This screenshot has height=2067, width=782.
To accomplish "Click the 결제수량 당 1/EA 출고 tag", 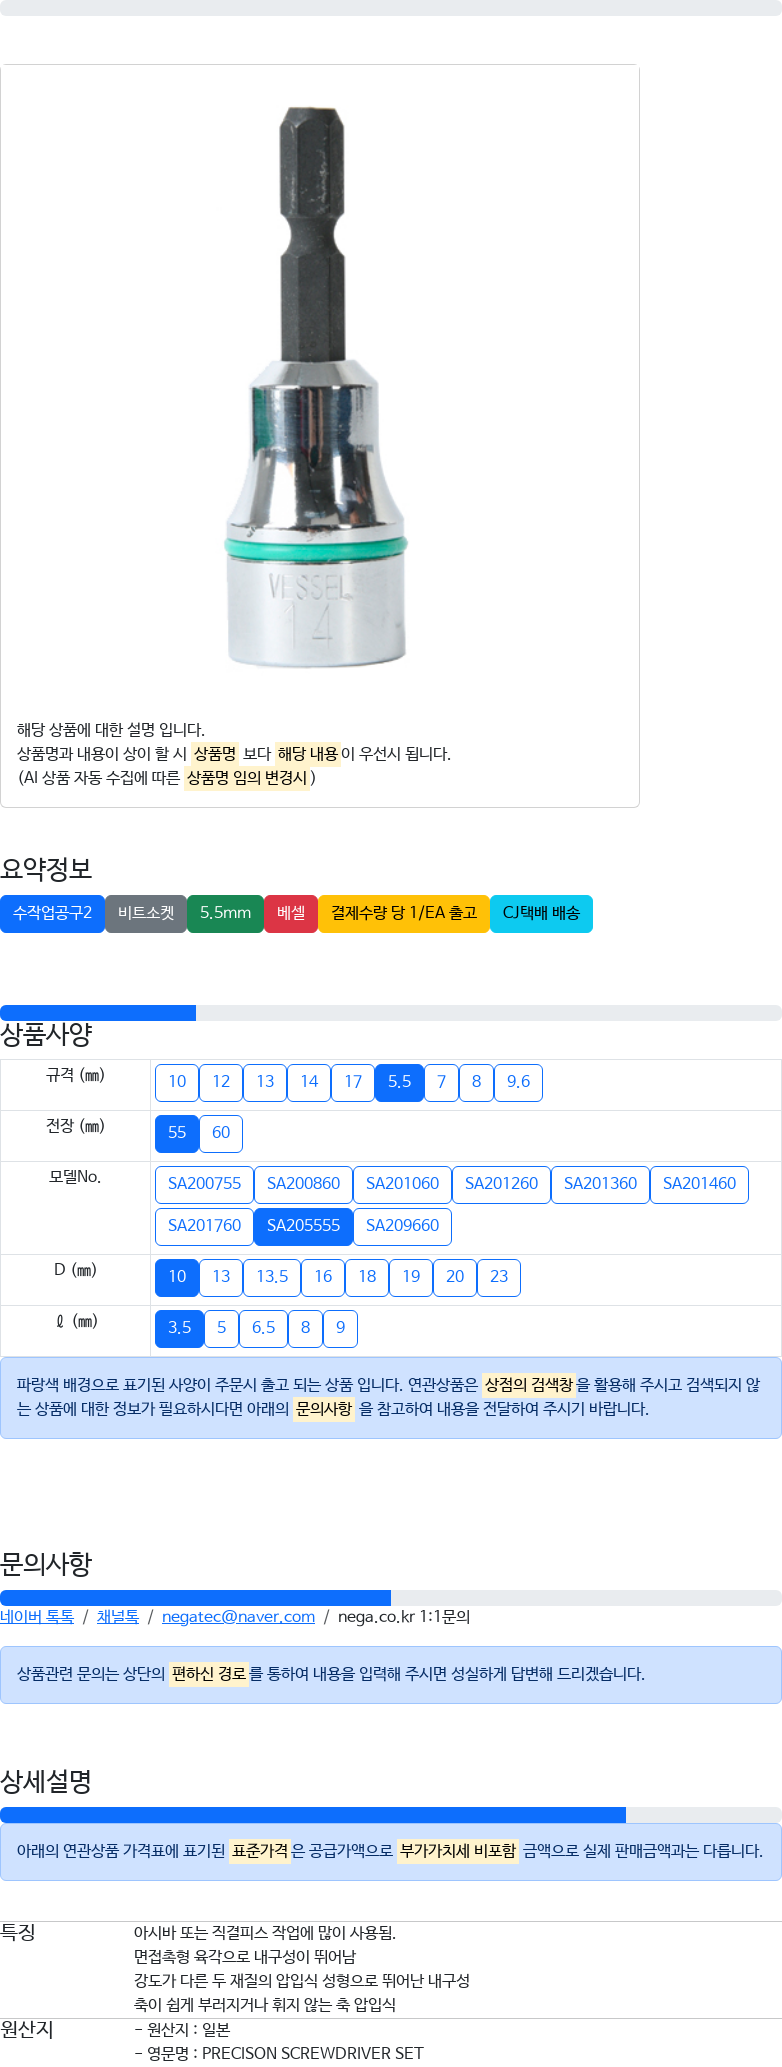I will tap(404, 914).
